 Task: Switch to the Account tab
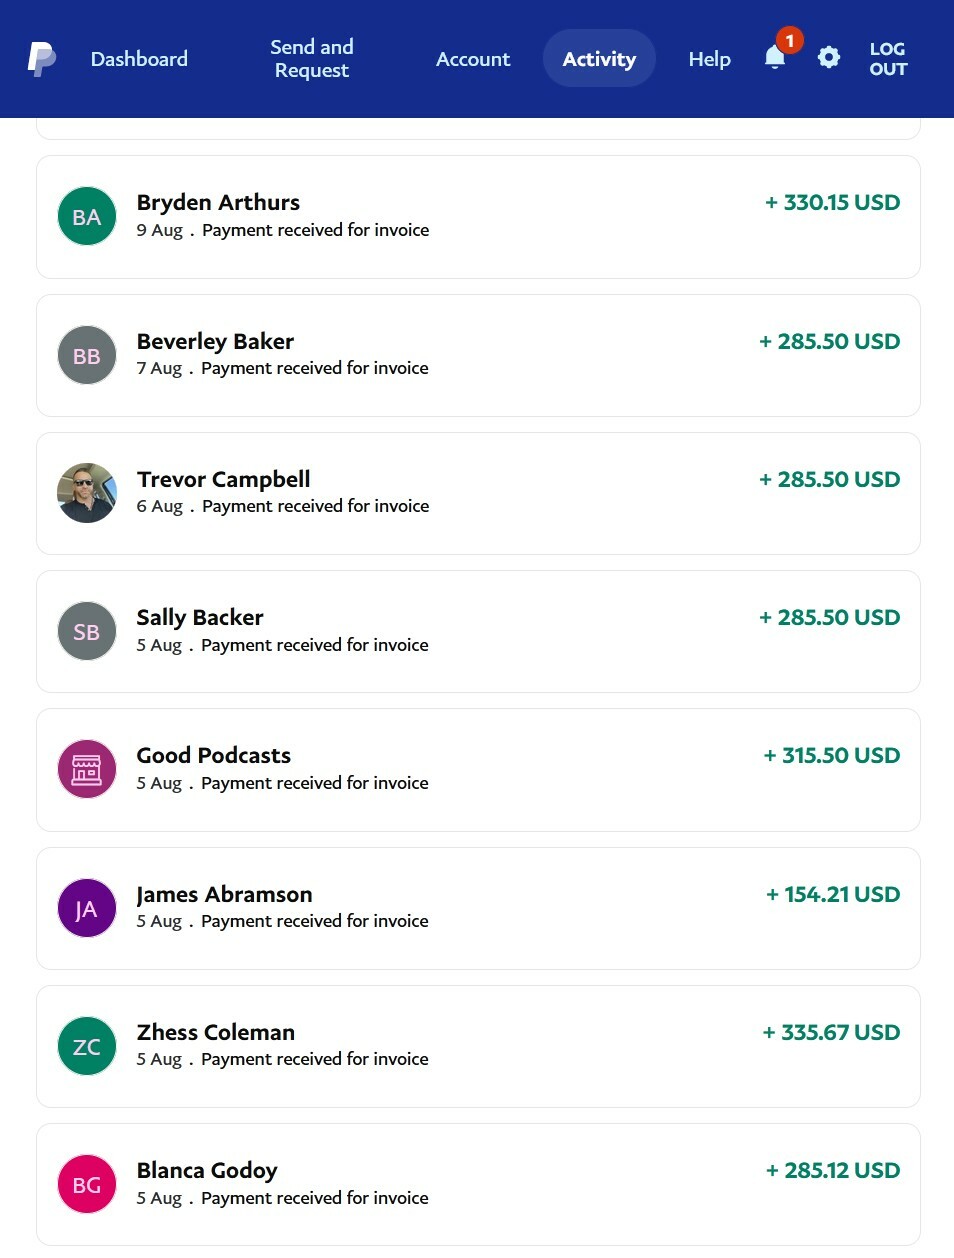point(473,59)
